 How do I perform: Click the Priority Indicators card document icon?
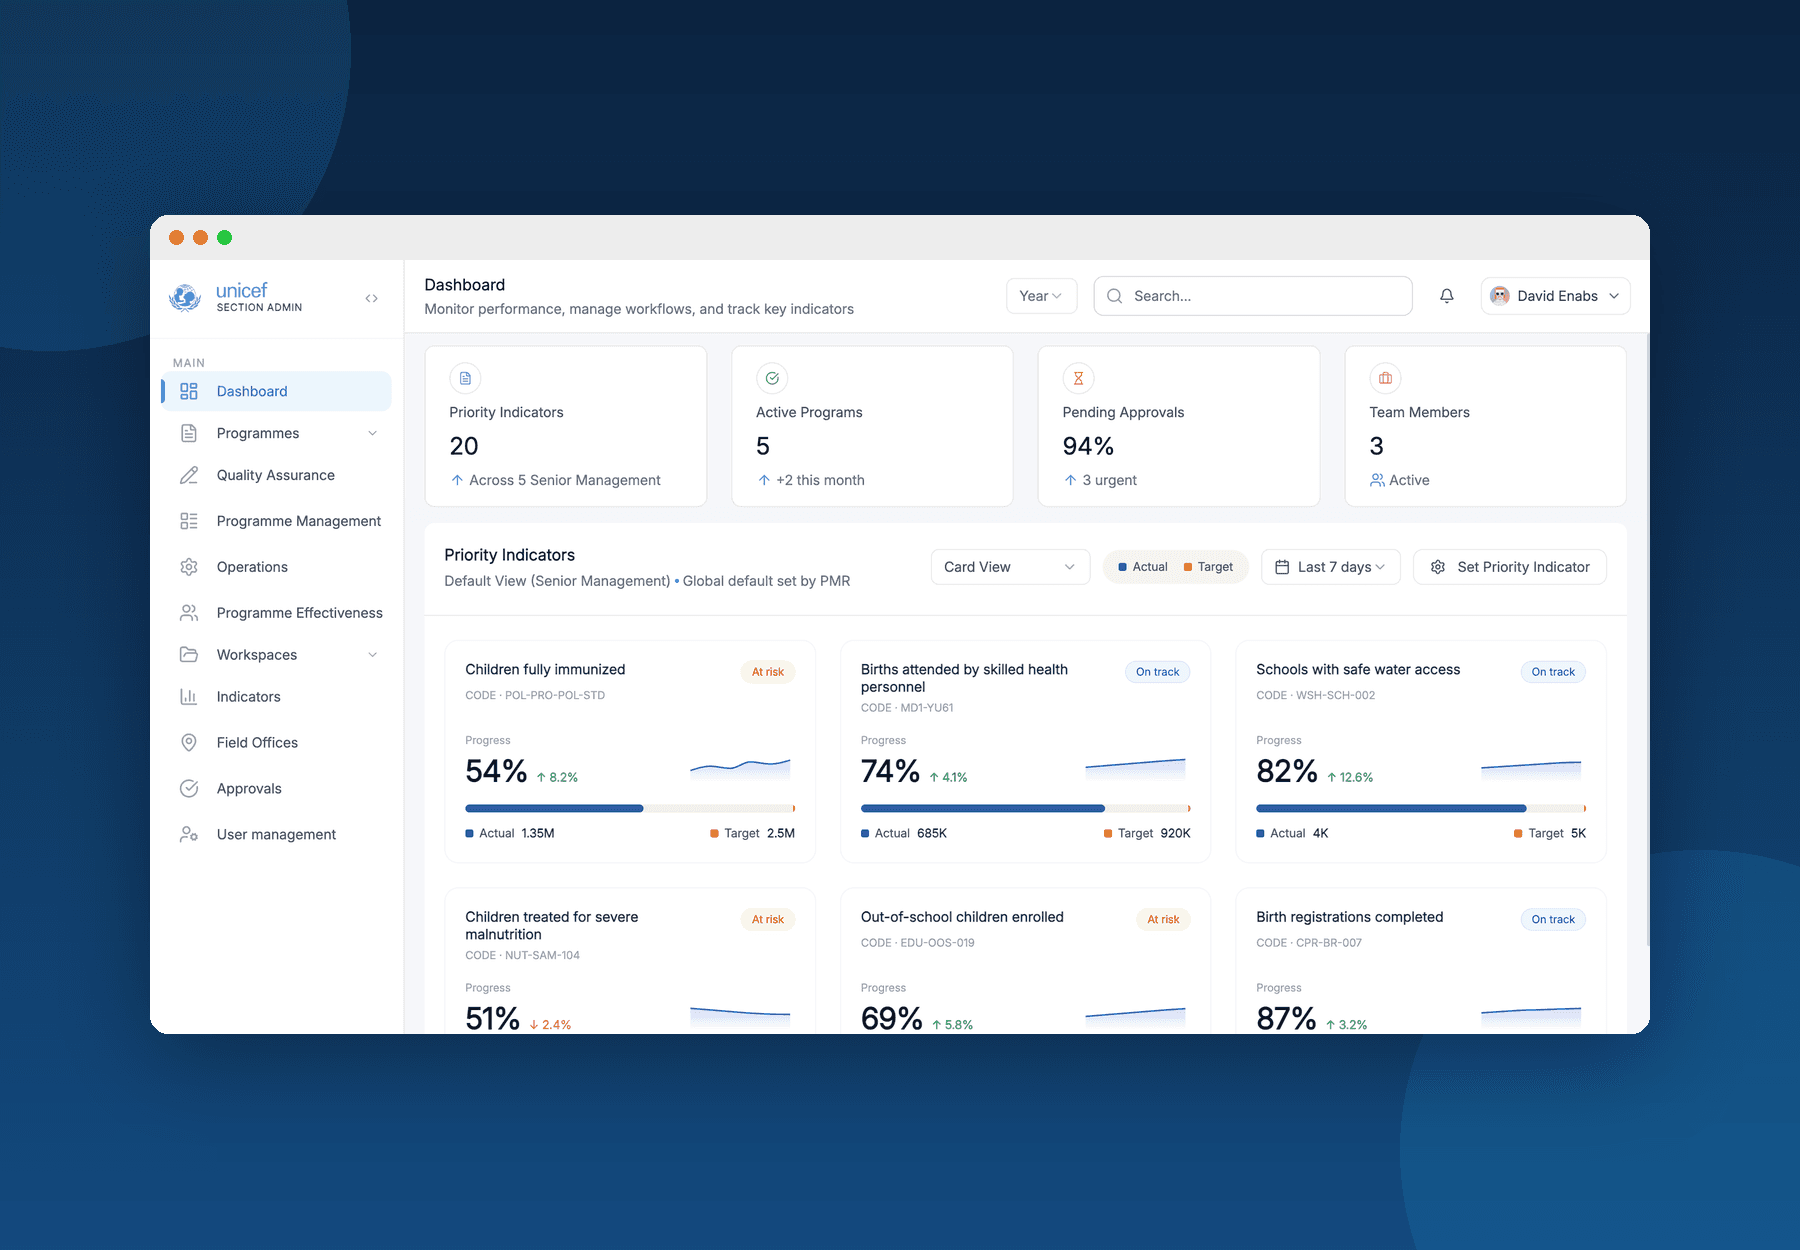point(465,378)
